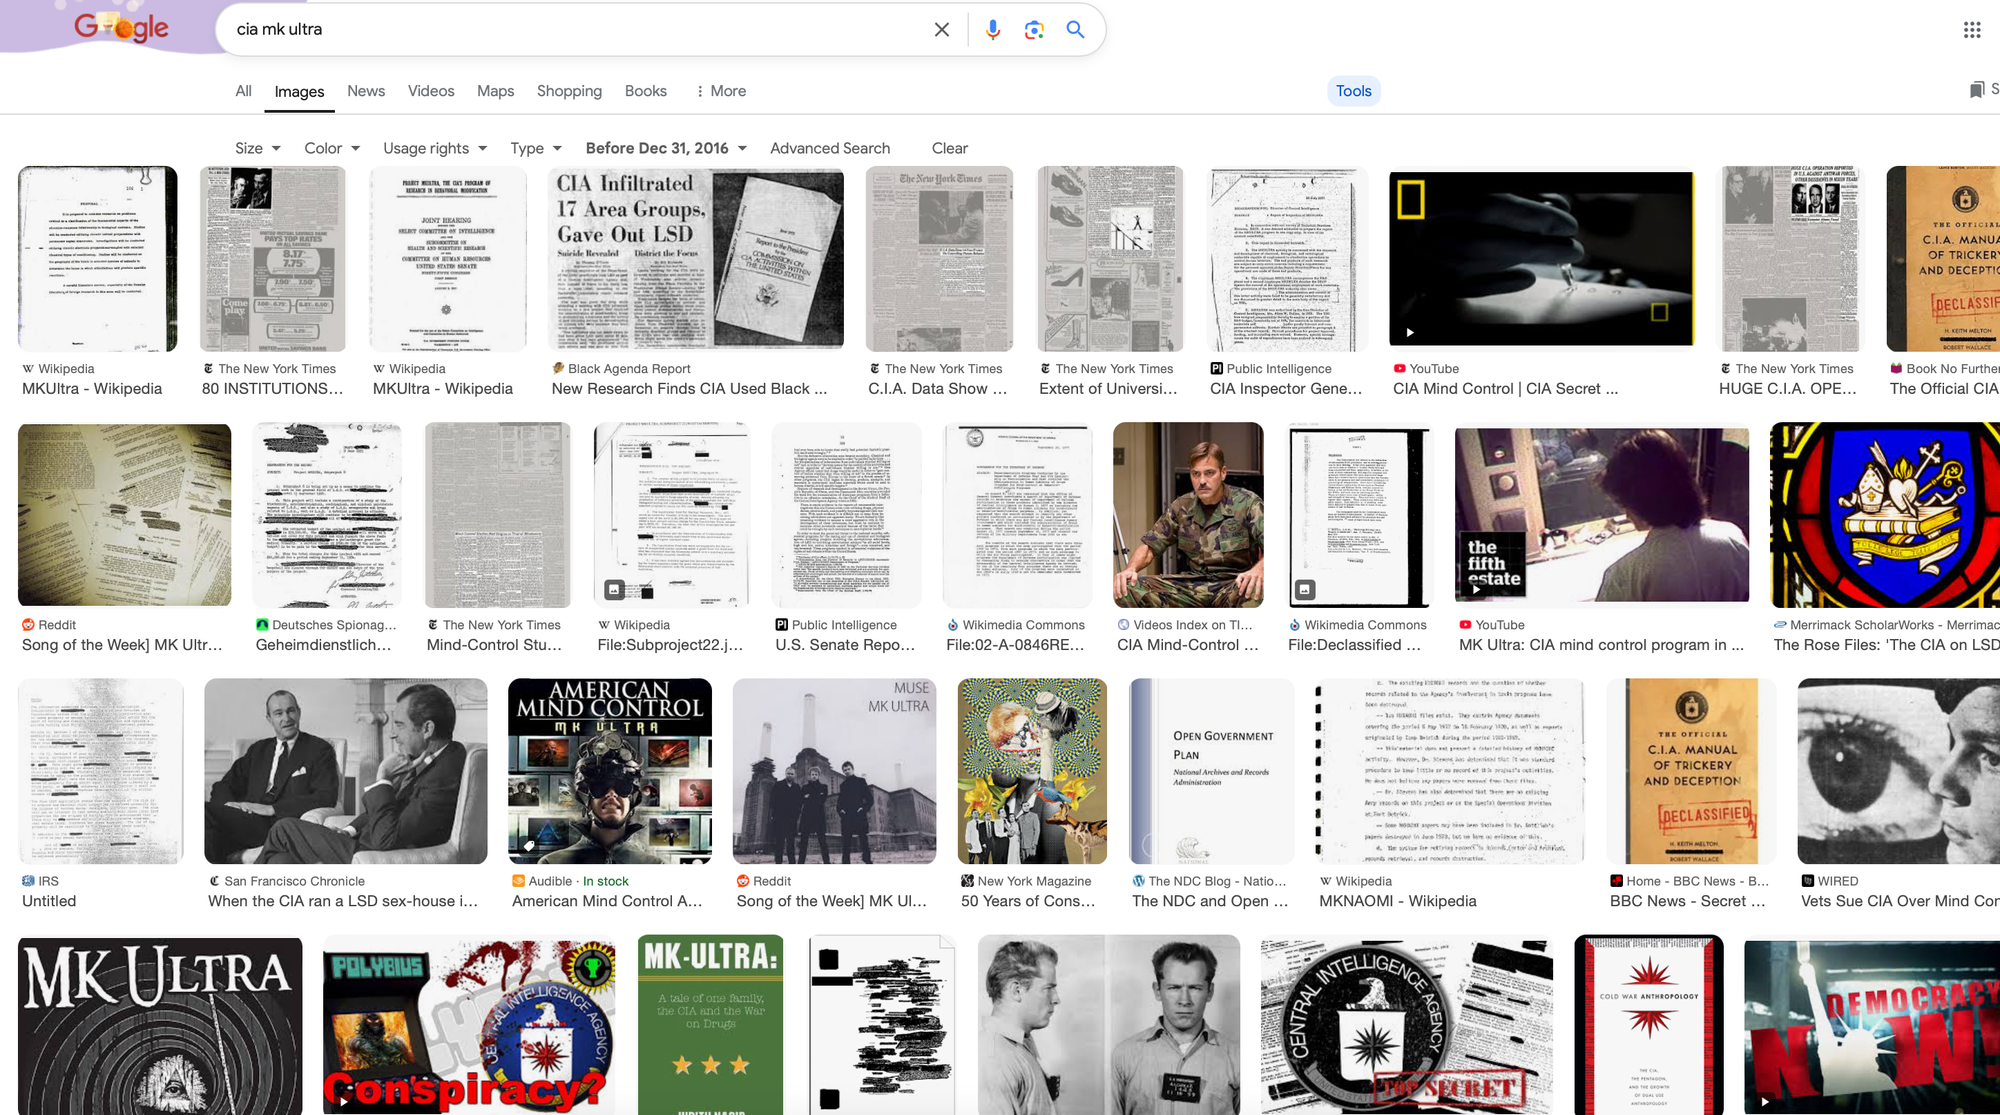Open the 80 INSTITUTIONS New York Times result
The width and height of the screenshot is (2000, 1115).
[x=272, y=389]
